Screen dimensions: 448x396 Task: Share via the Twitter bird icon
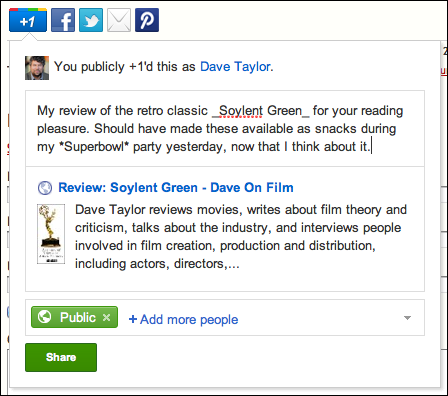click(91, 20)
